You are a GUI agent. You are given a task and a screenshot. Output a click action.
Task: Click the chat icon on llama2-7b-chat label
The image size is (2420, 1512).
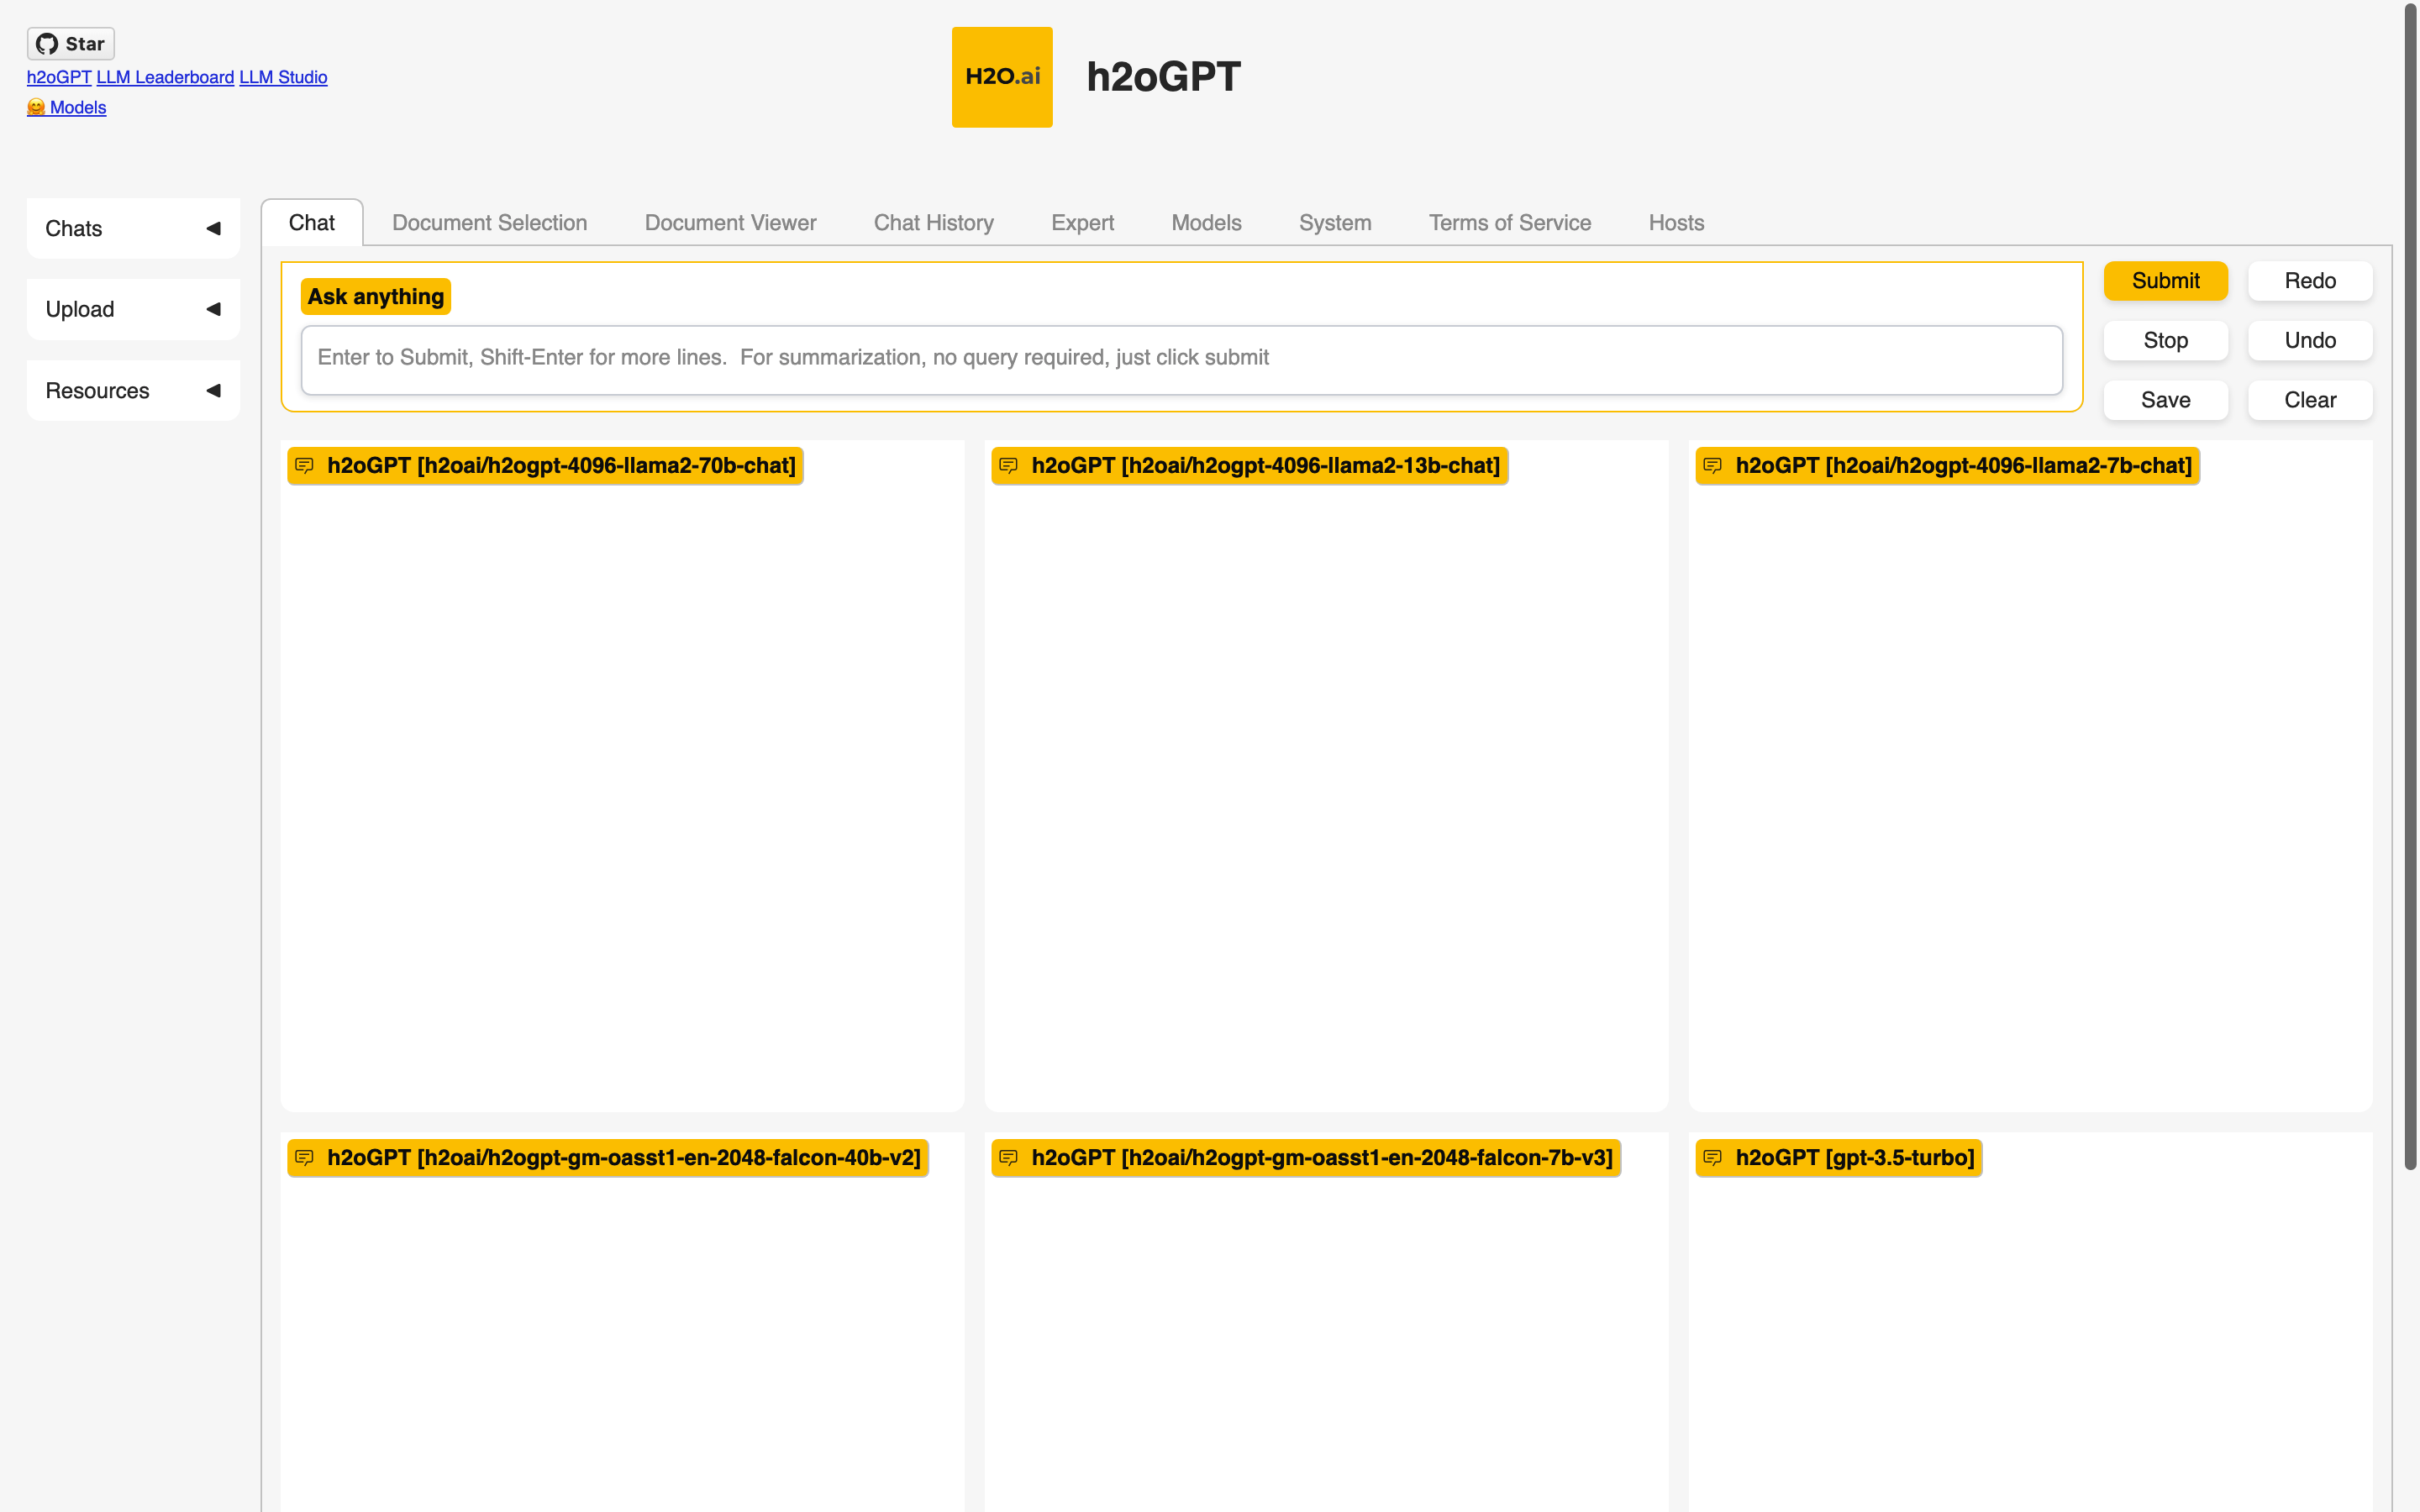1713,465
